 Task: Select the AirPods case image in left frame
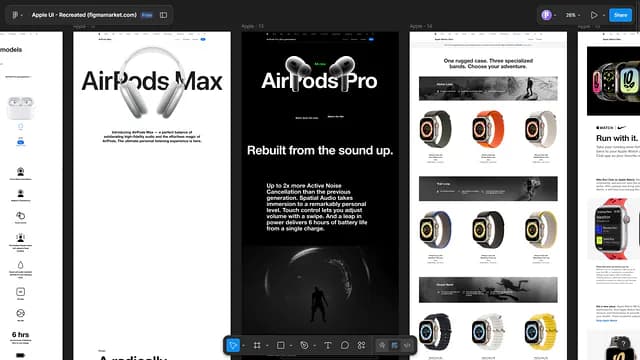pyautogui.click(x=20, y=108)
